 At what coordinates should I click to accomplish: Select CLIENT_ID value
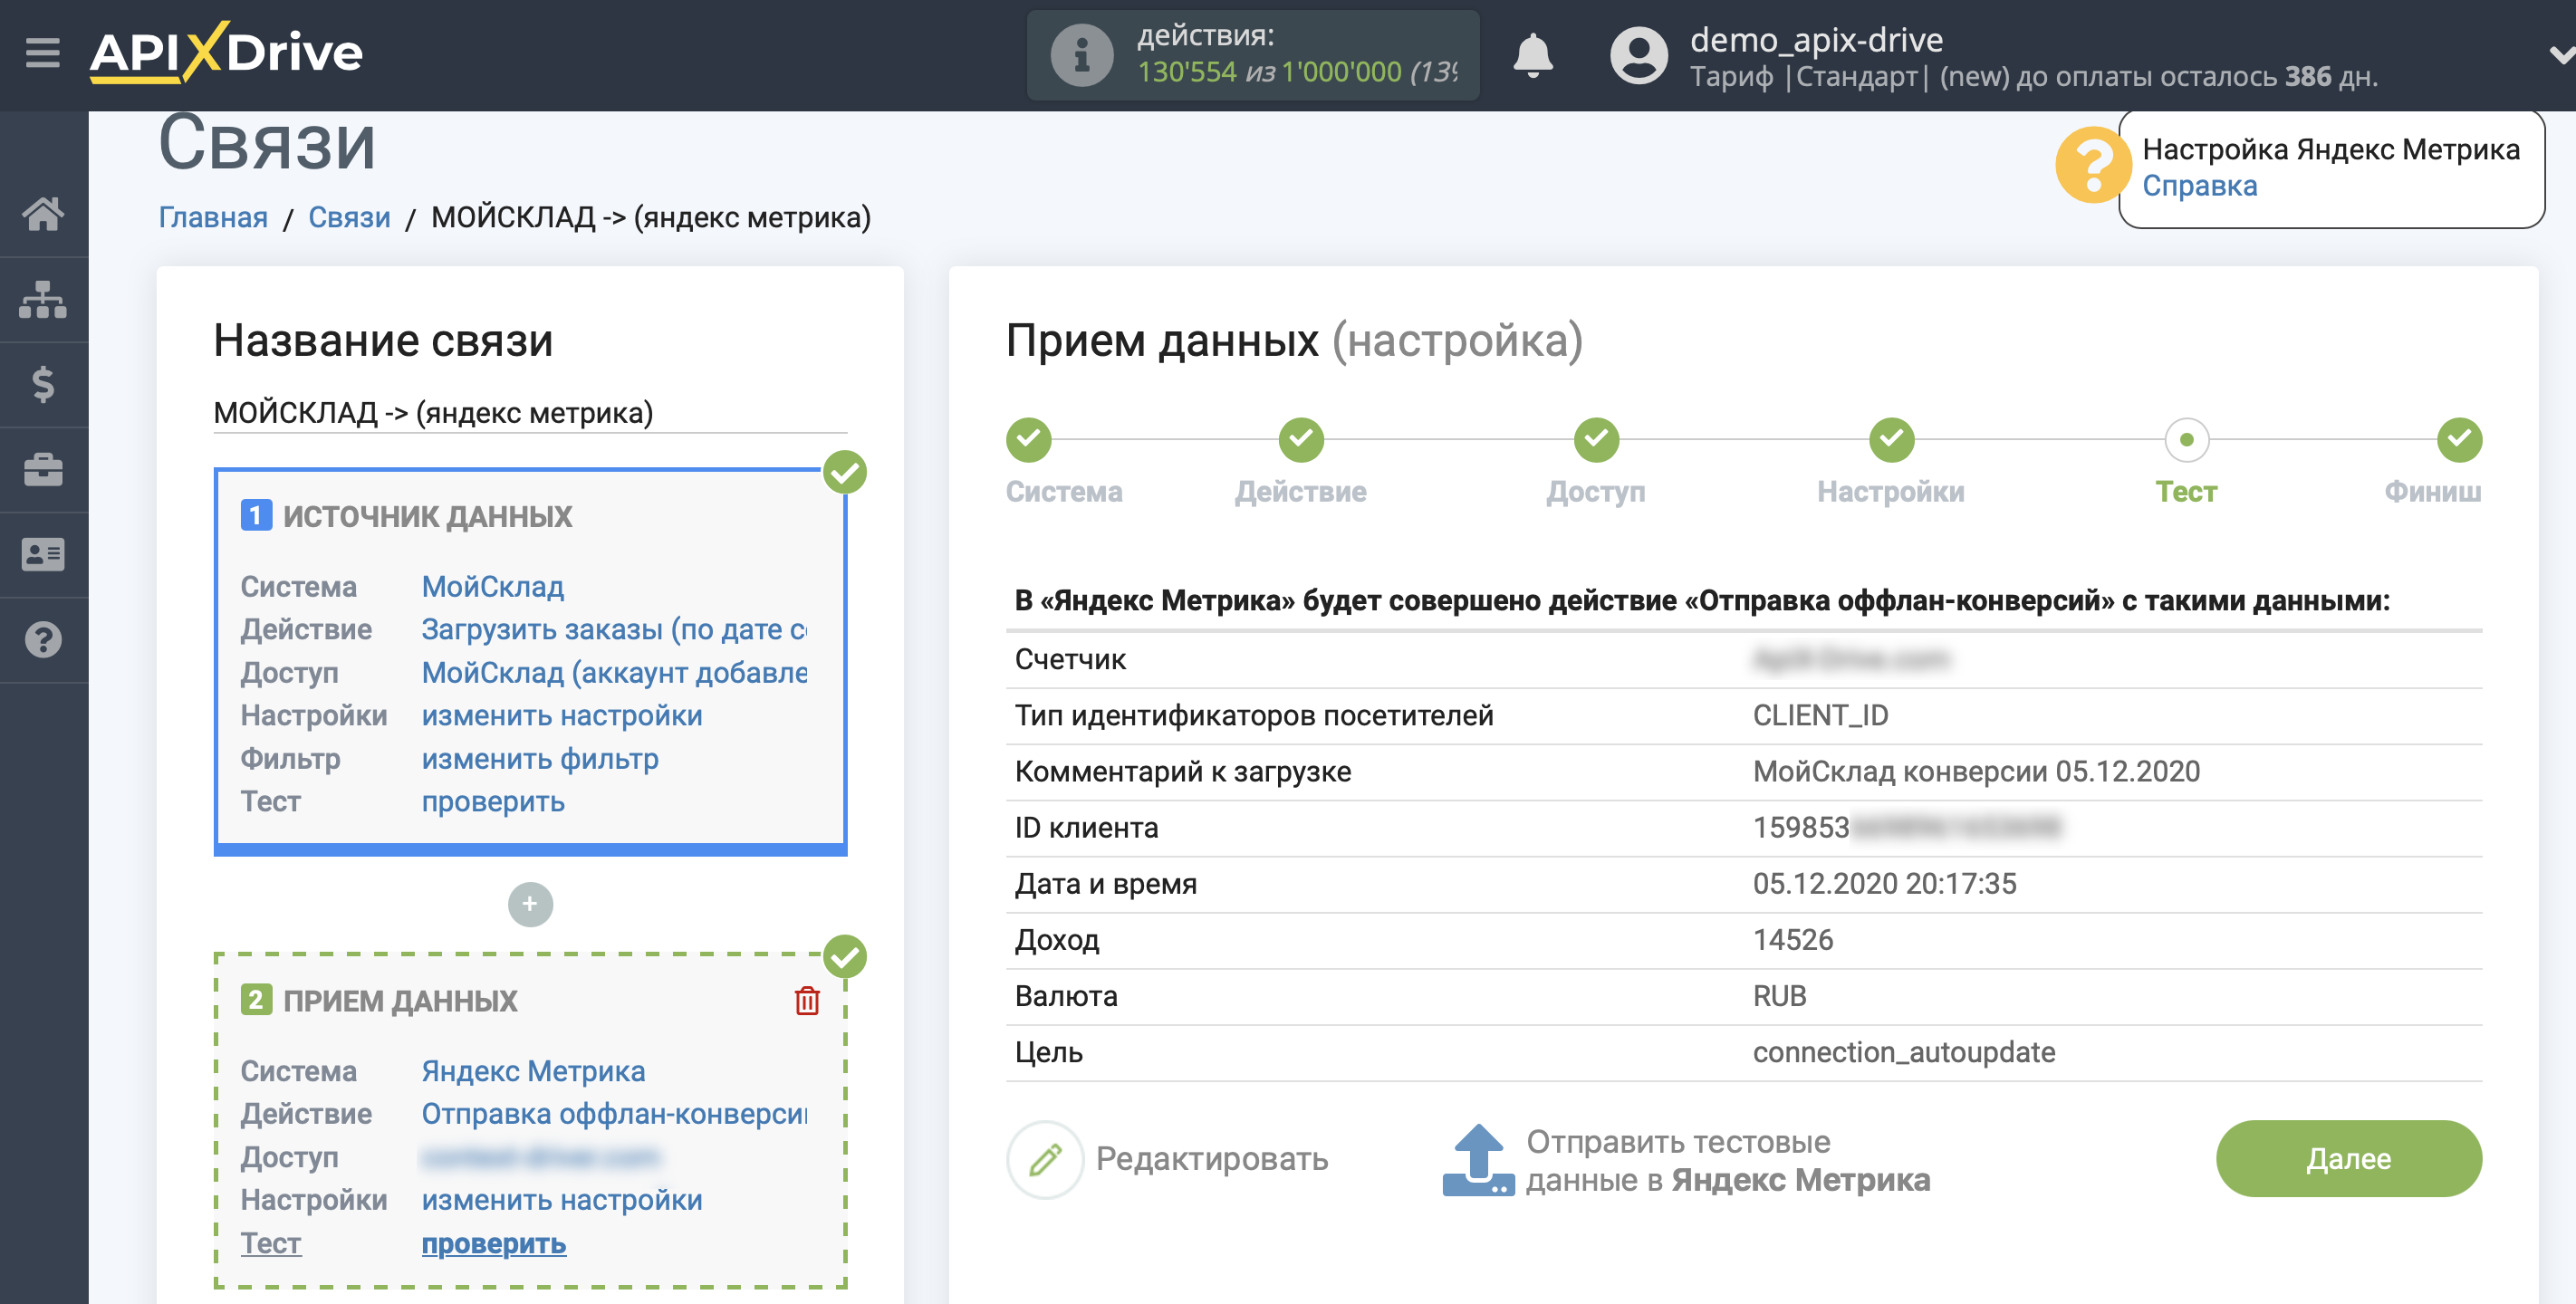[1820, 715]
